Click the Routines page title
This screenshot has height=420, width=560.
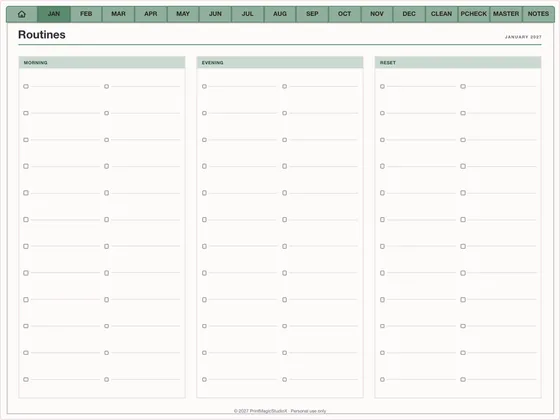(x=42, y=35)
